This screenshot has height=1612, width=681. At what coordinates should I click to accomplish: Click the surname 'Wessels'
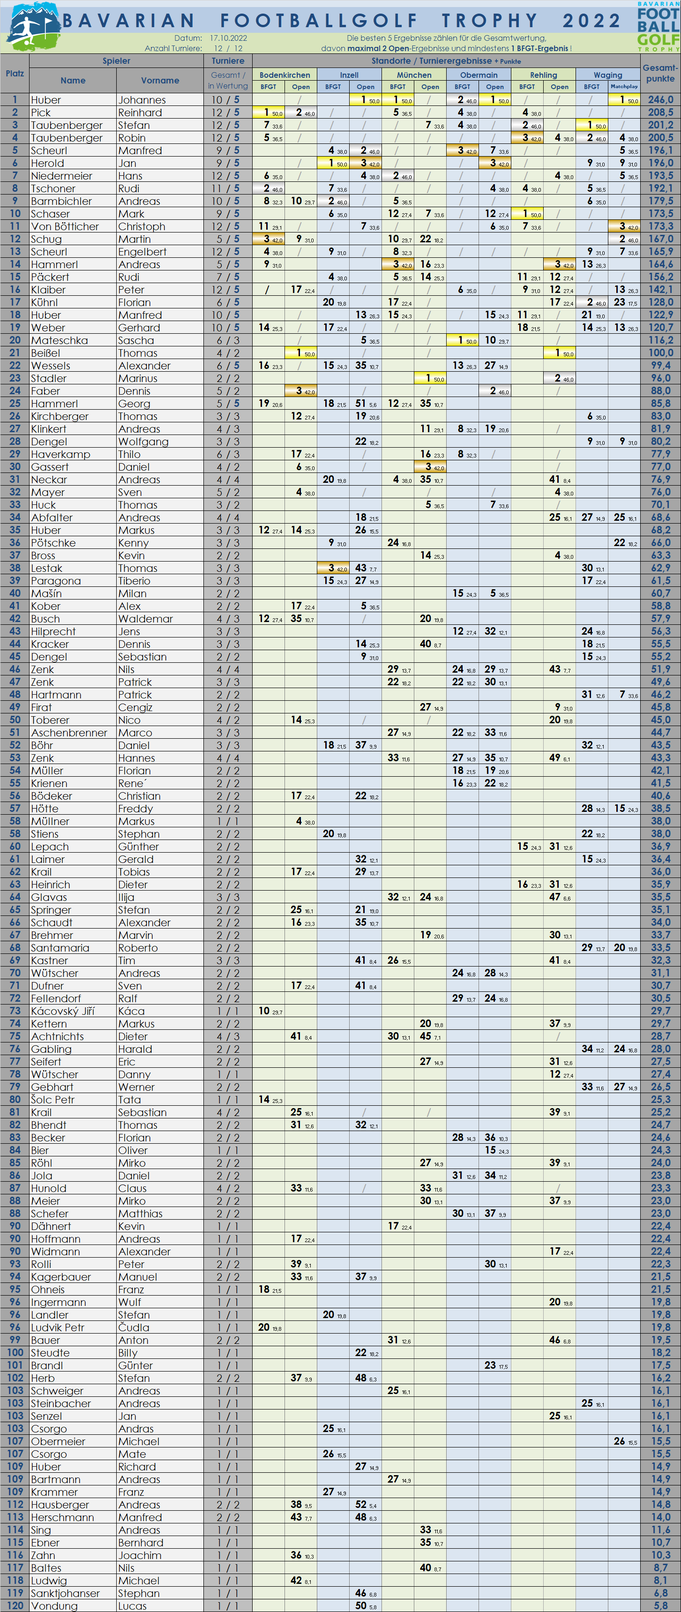51,366
